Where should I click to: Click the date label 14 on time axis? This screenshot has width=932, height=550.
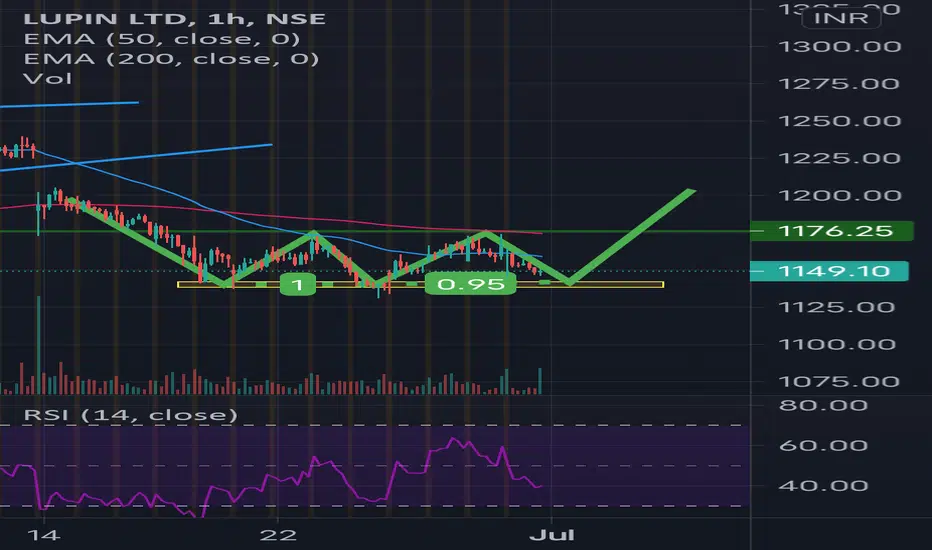44,535
